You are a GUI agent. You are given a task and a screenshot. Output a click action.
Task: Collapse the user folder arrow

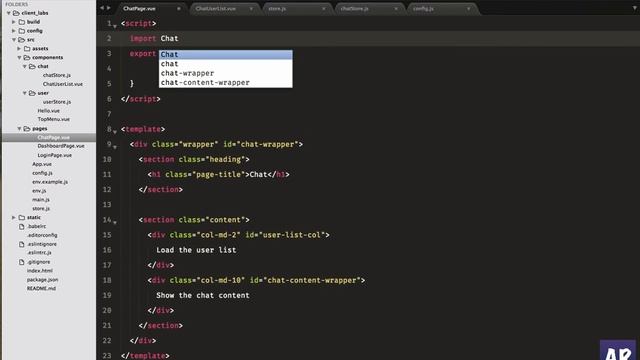click(x=24, y=93)
